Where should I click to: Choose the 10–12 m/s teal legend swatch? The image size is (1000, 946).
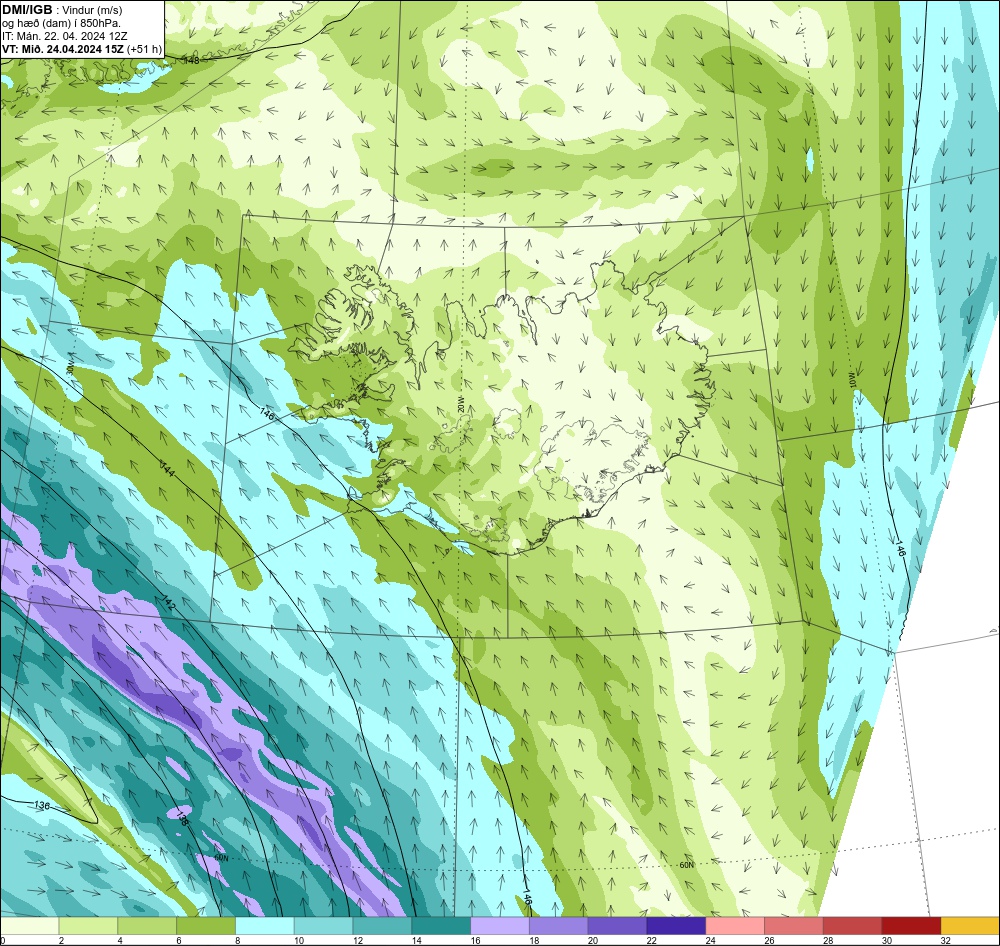pyautogui.click(x=323, y=926)
